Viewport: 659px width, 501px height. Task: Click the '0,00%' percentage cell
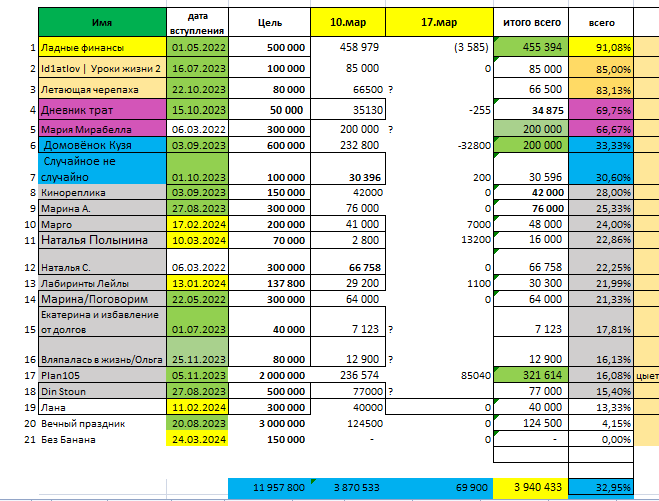point(601,439)
